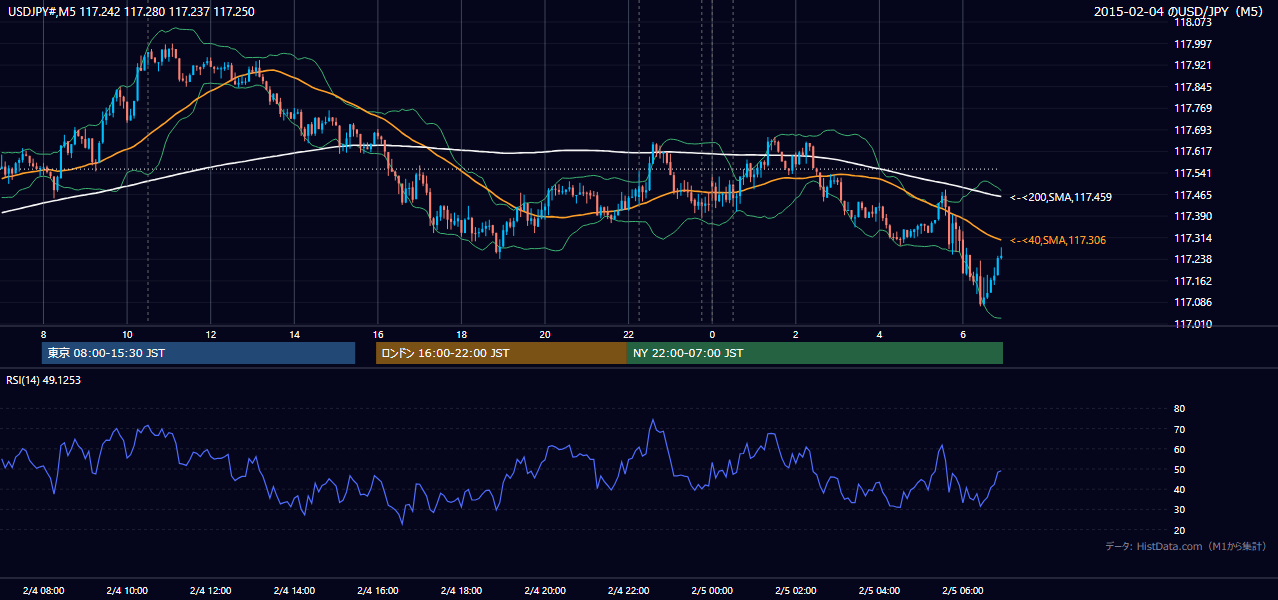The image size is (1278, 600).
Task: Click price level 117.238 on price axis
Action: pyautogui.click(x=1194, y=259)
